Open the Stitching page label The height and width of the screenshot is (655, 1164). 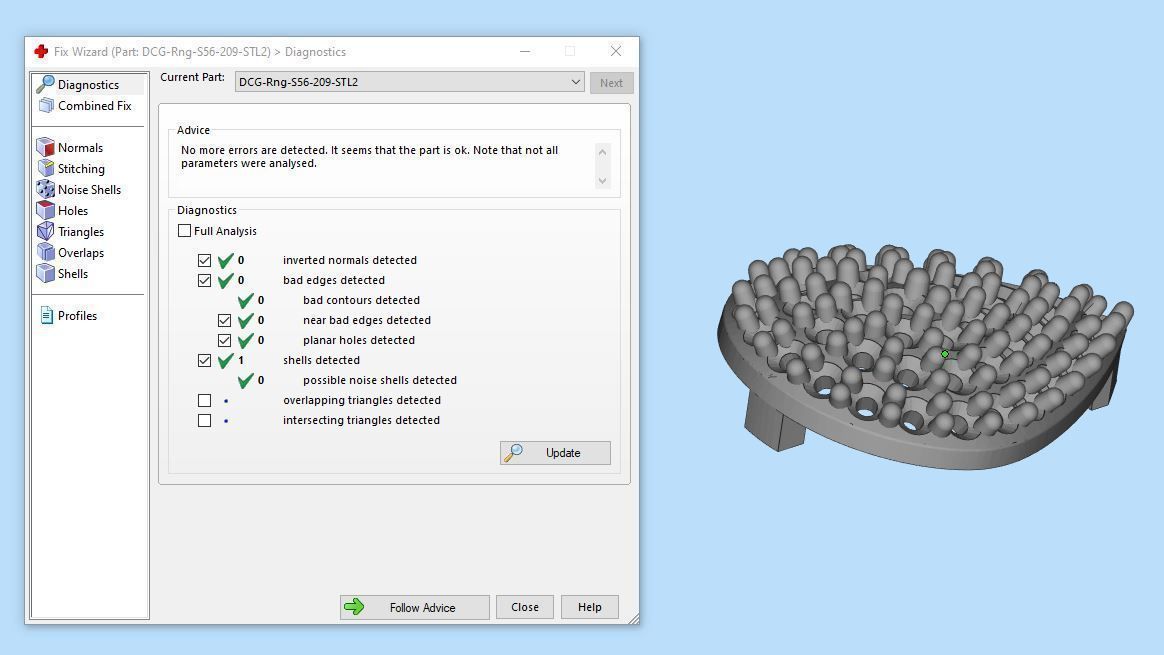[81, 169]
